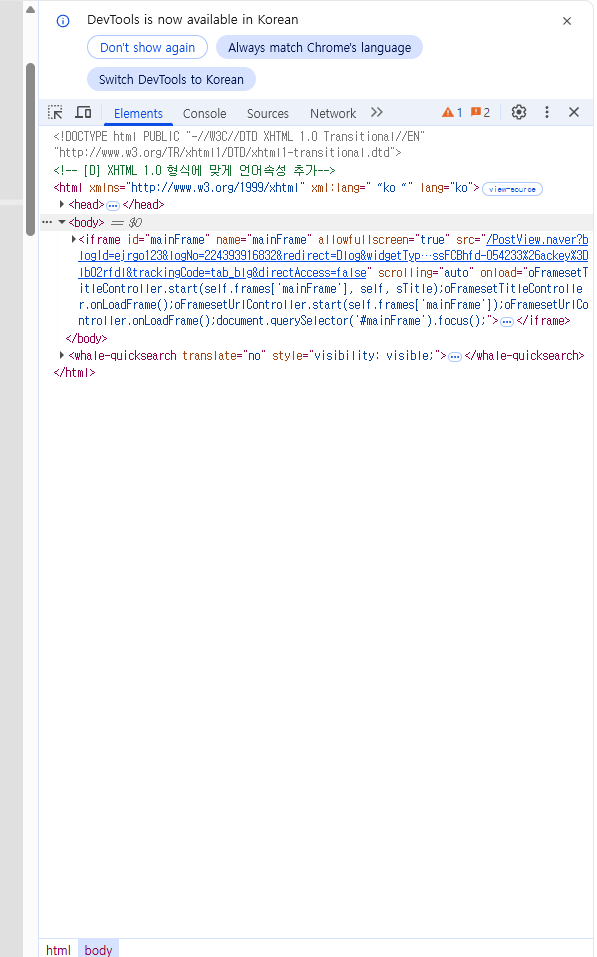Click the page scrollbar up arrow
This screenshot has height=957, width=597.
pos(30,10)
